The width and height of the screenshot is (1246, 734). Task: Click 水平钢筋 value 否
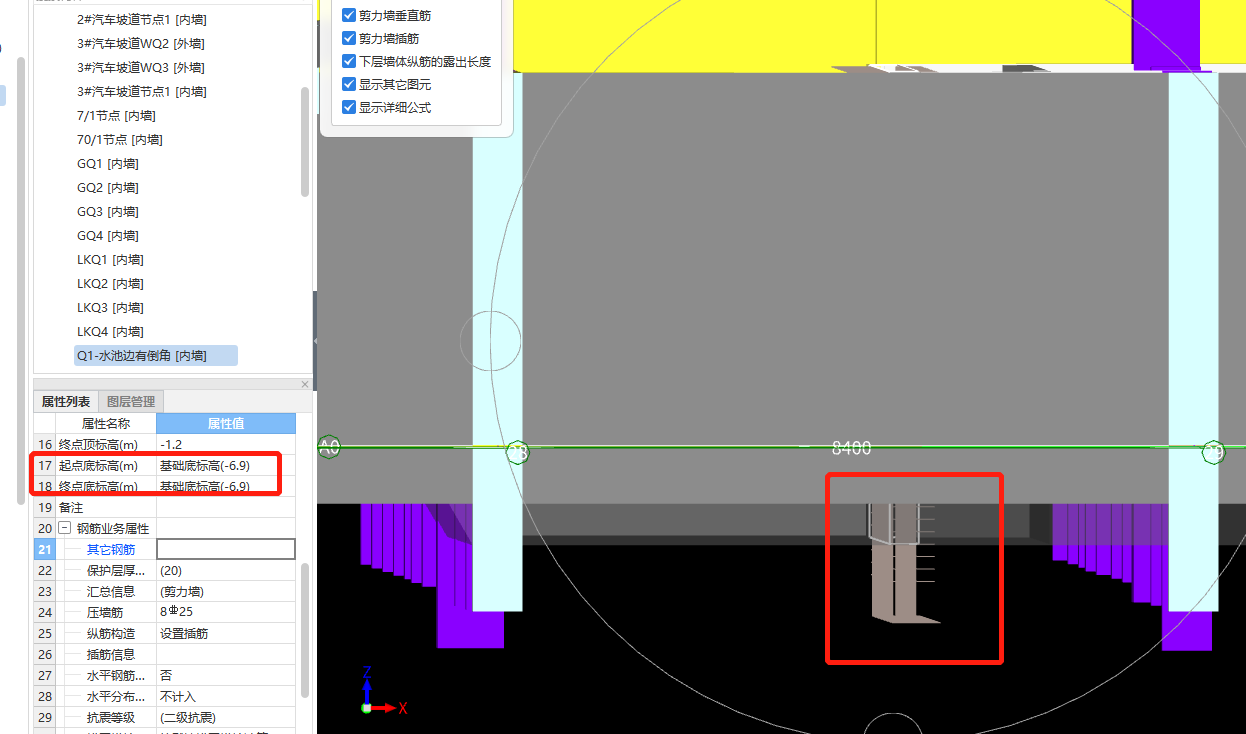coord(226,675)
